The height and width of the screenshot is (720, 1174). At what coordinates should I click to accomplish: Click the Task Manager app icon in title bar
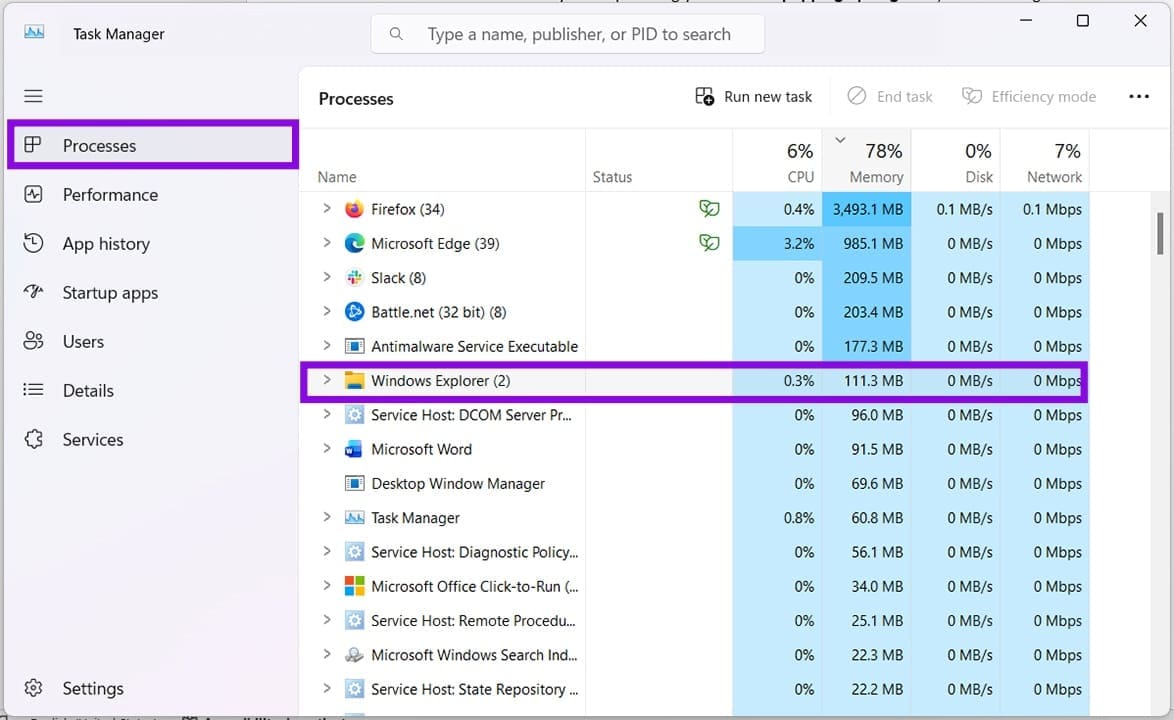[34, 32]
